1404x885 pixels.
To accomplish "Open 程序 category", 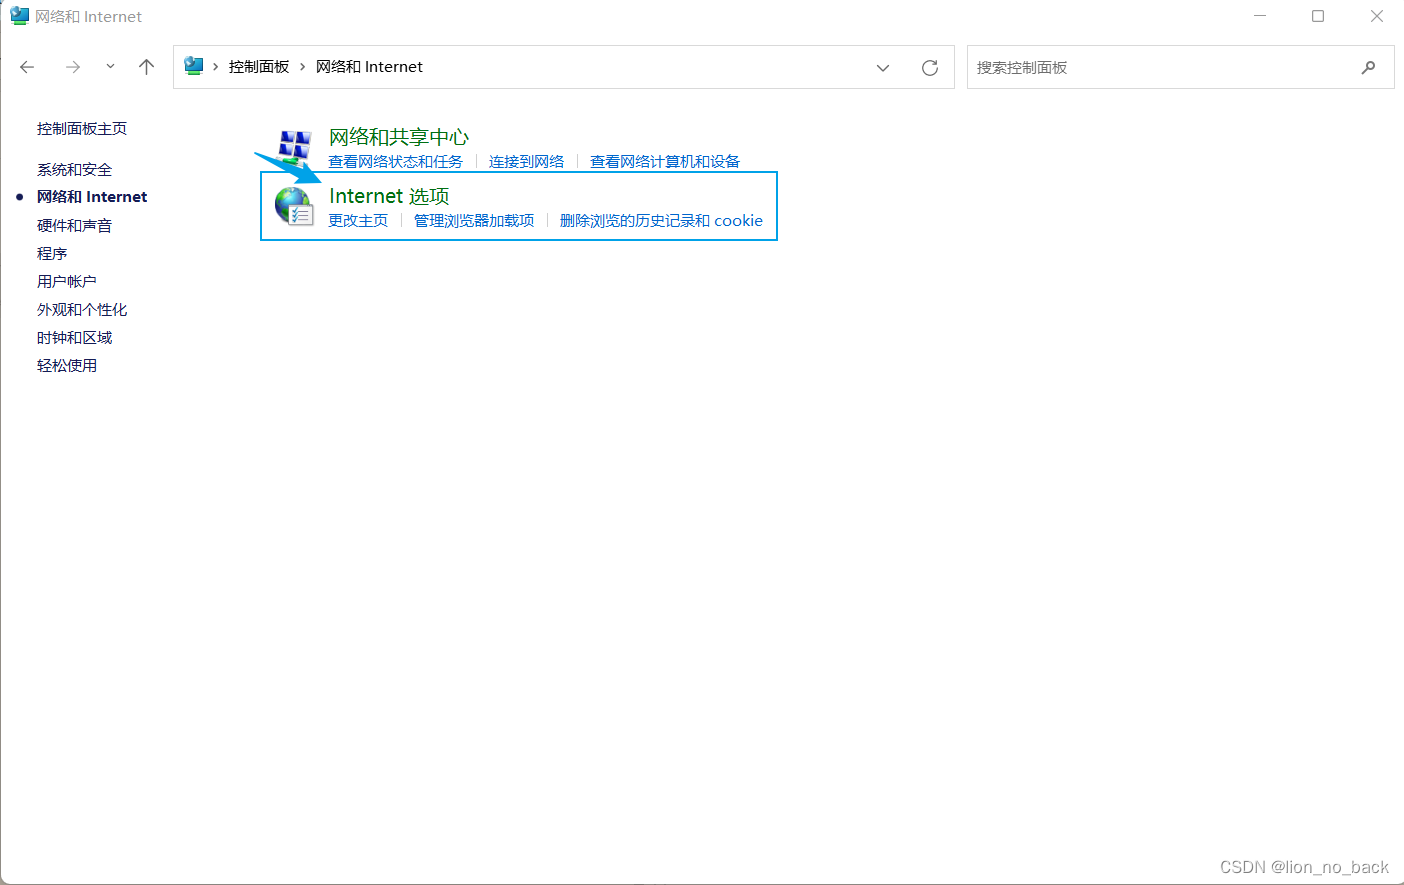I will 52,254.
